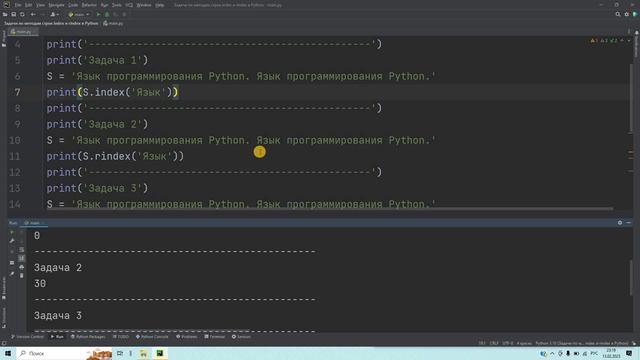Click the Stop icon in main toolbar
Screen dimensions: 640x360
coord(124,14)
